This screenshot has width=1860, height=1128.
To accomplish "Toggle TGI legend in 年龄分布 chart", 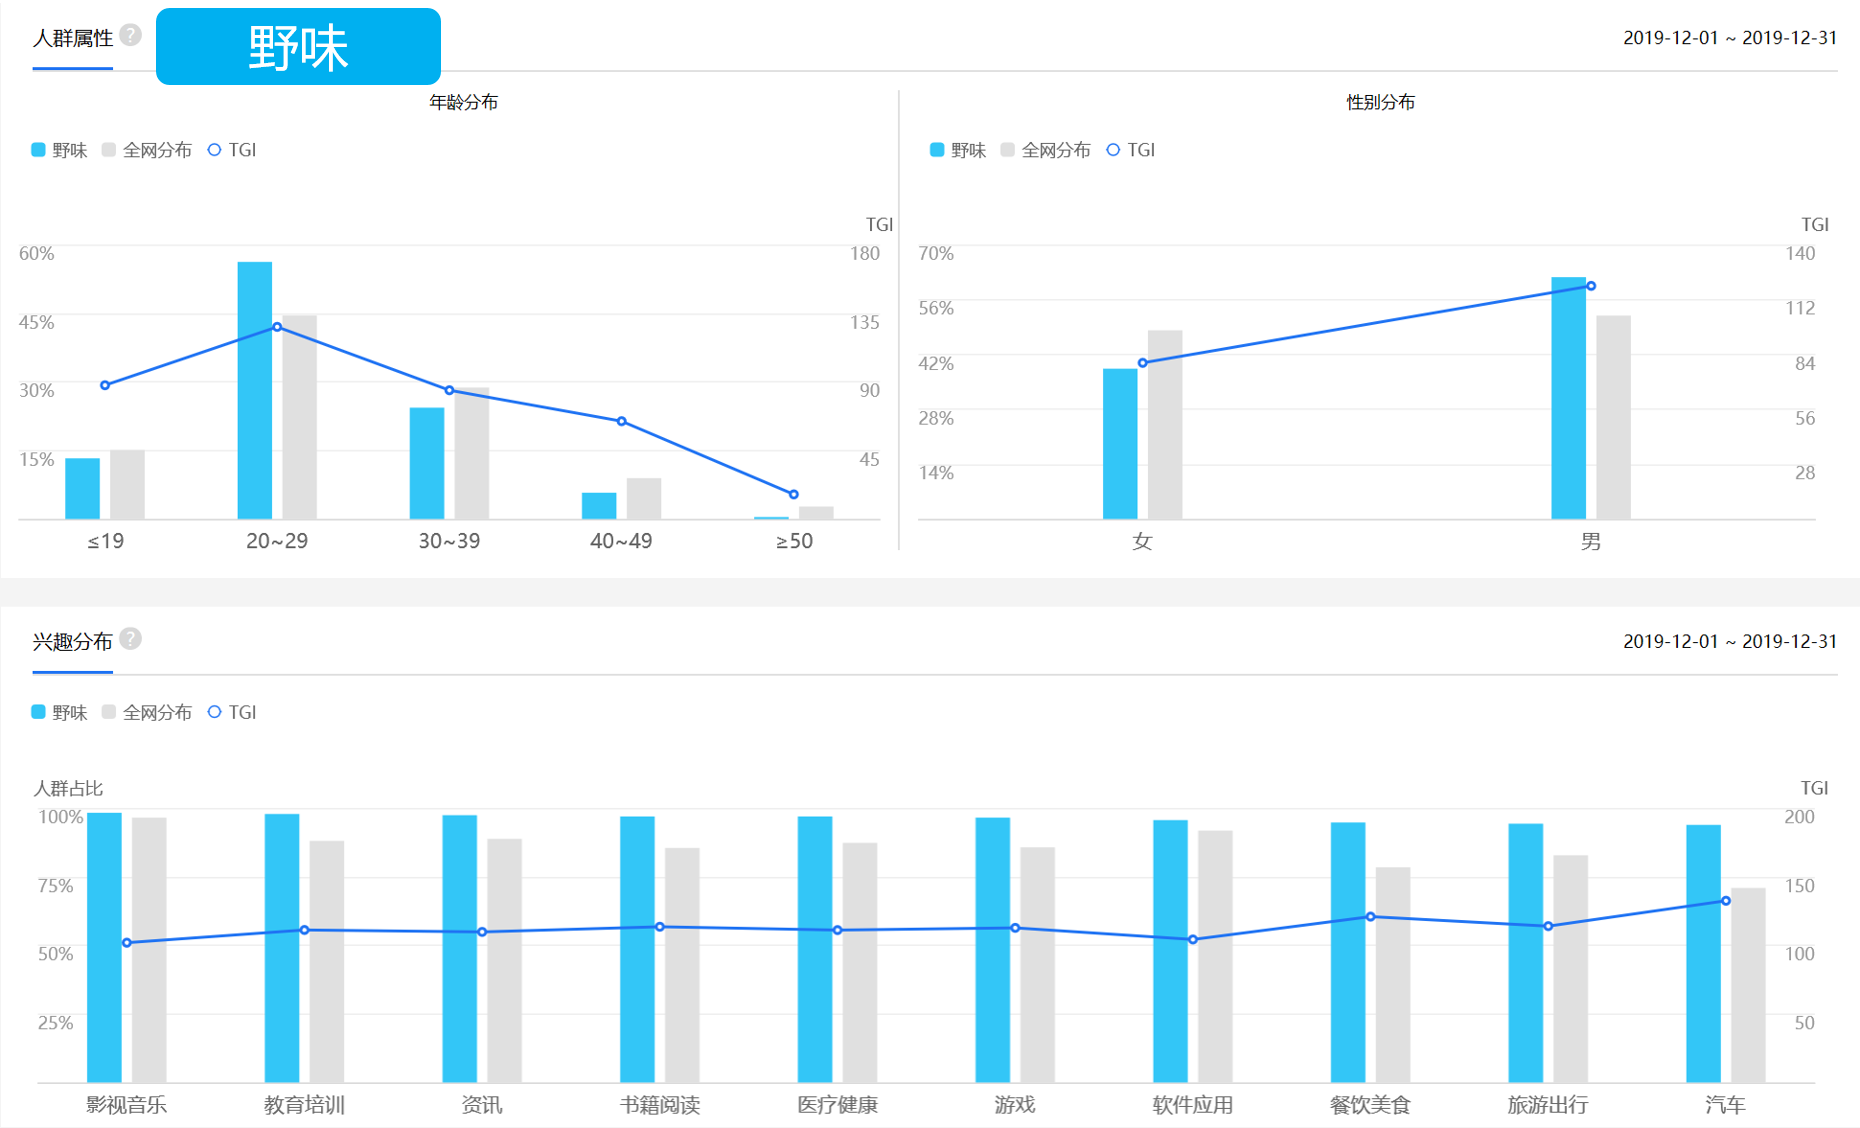I will [x=232, y=150].
